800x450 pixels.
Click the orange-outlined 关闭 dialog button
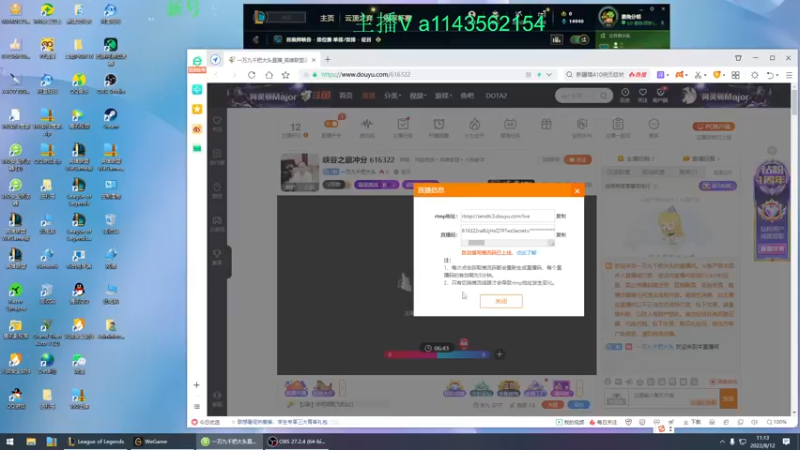click(x=501, y=301)
